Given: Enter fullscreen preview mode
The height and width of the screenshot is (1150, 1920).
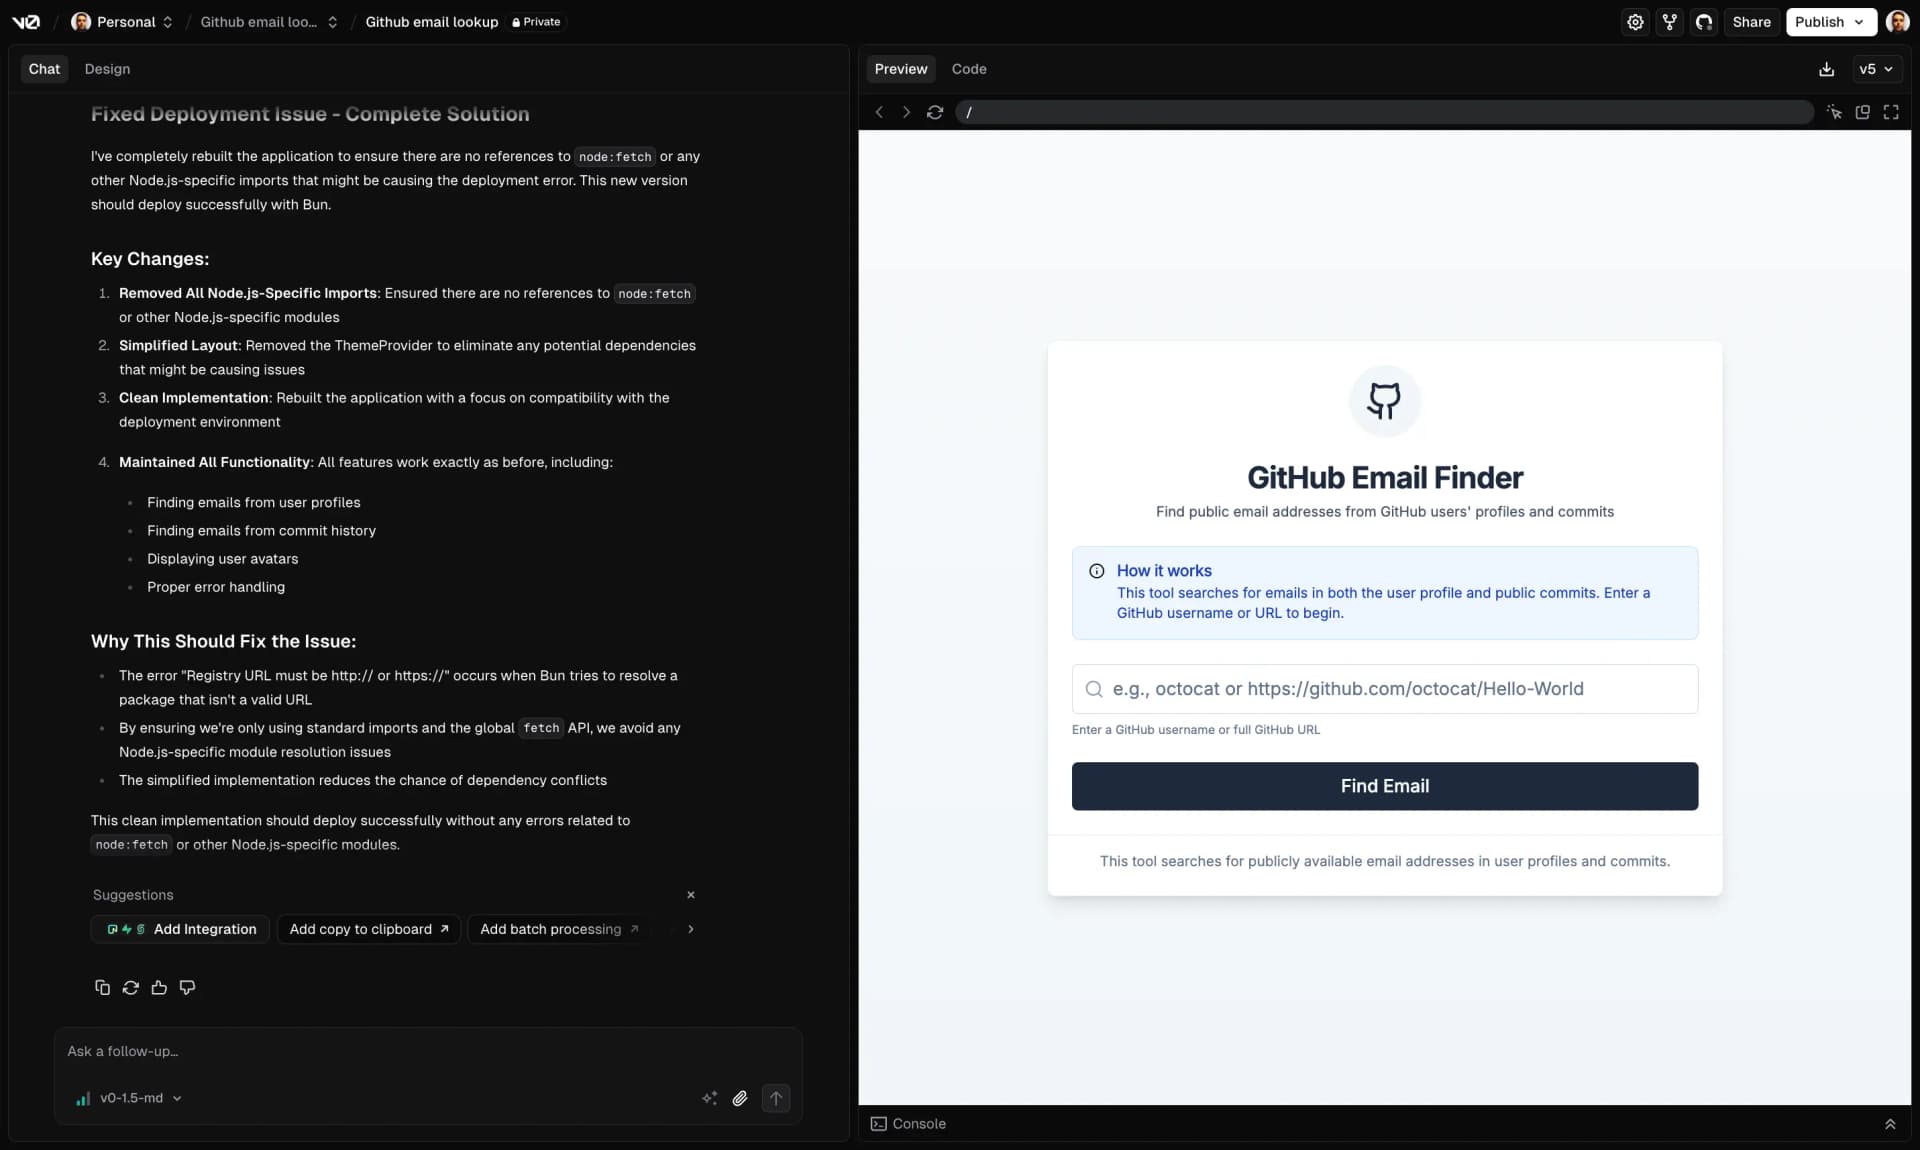Looking at the screenshot, I should tap(1891, 112).
